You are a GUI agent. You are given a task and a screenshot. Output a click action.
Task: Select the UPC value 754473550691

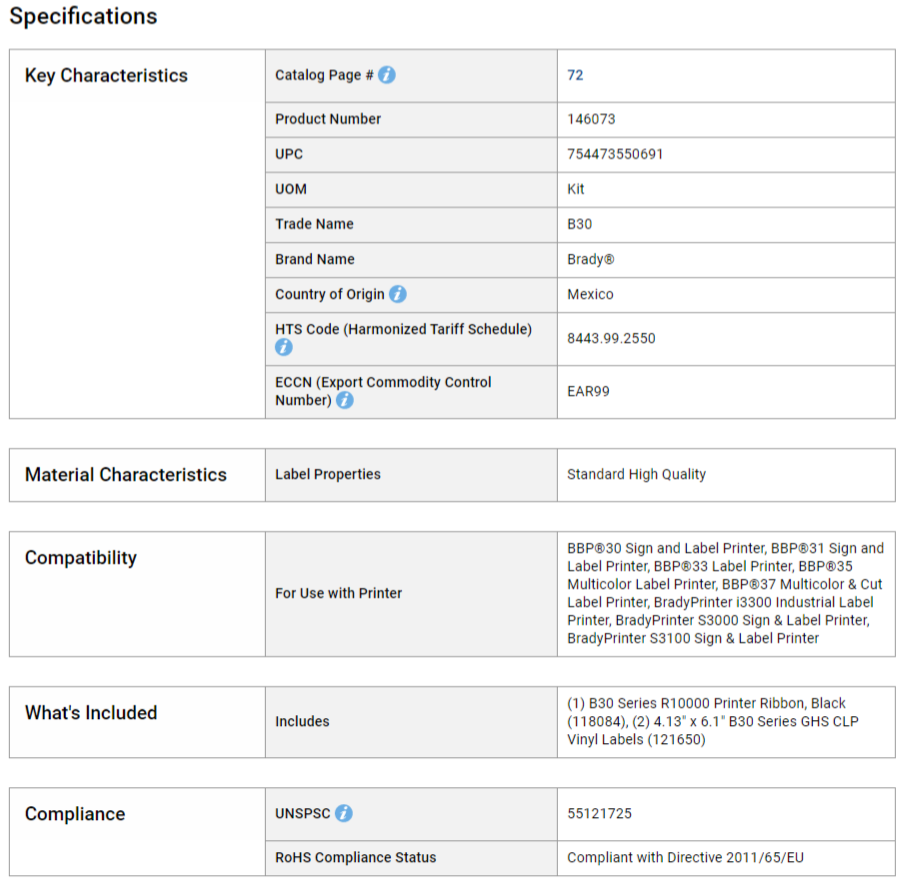[x=615, y=154]
